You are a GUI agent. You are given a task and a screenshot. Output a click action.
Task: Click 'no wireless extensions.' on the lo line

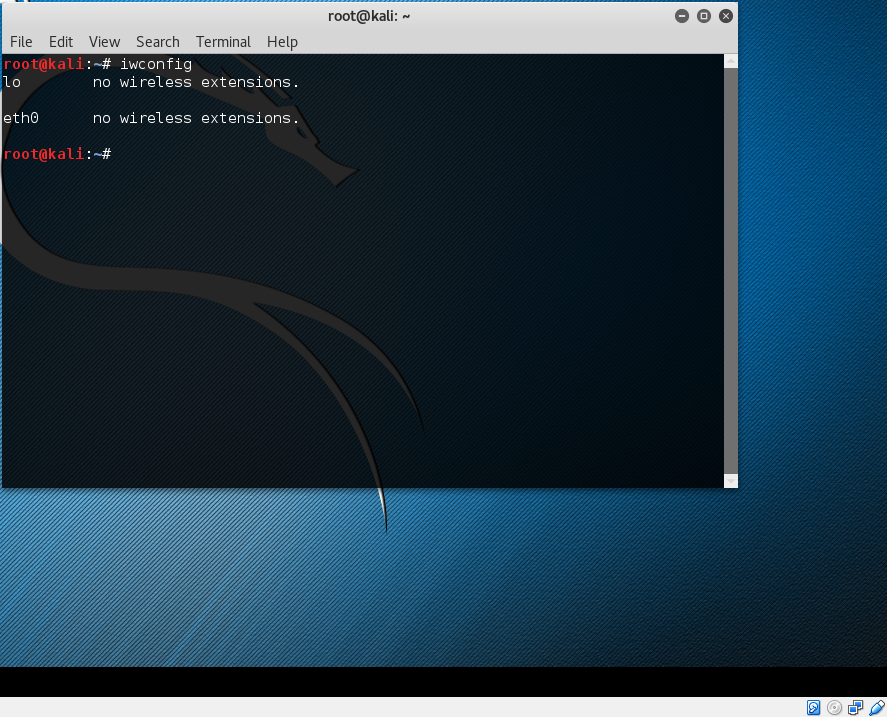coord(196,83)
